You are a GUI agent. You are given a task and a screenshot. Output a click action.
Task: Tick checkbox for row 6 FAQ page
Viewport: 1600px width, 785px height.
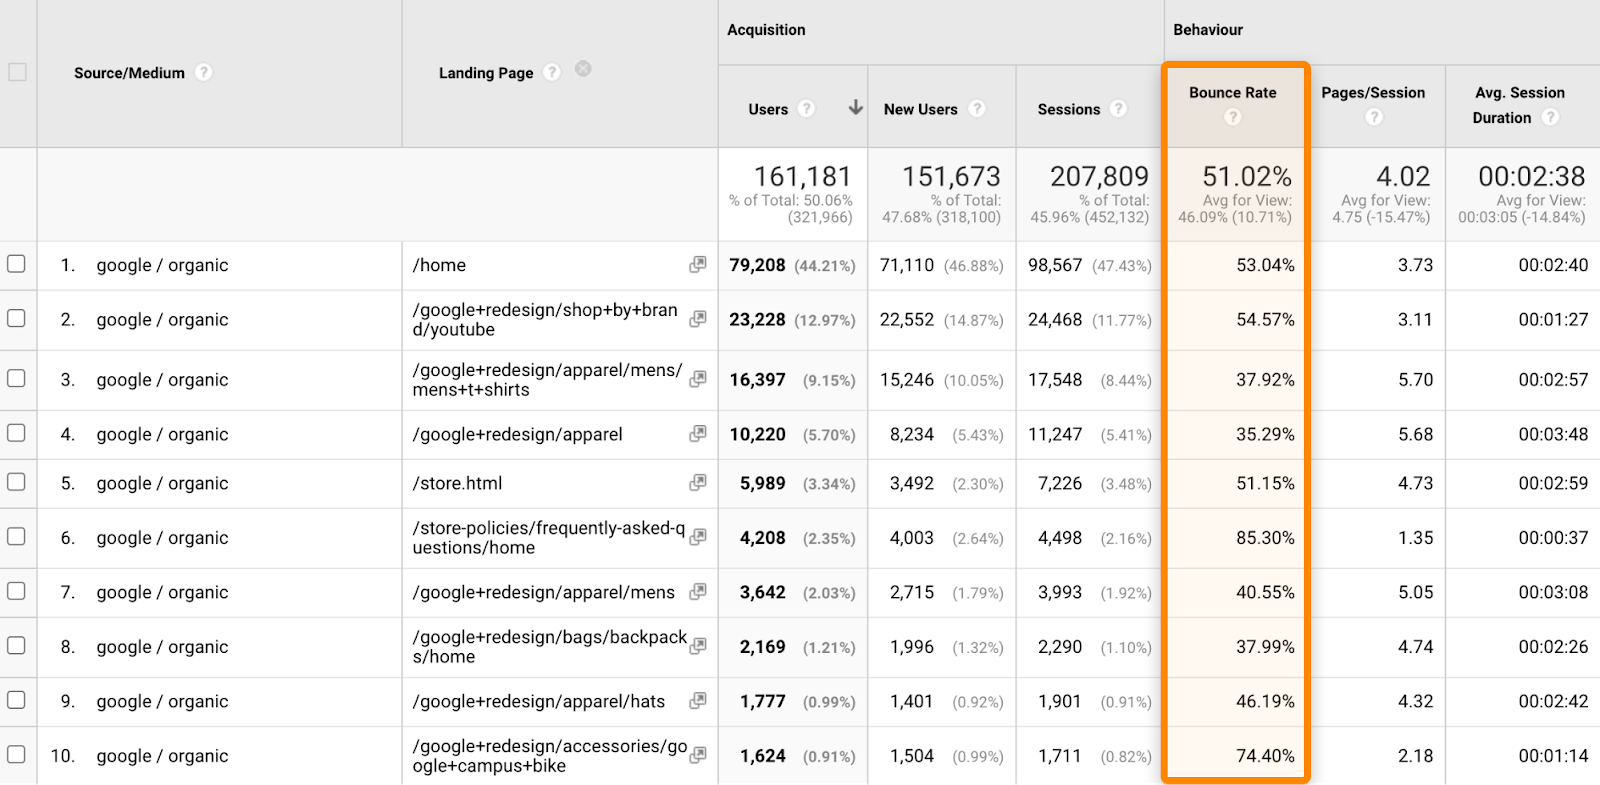coord(16,537)
